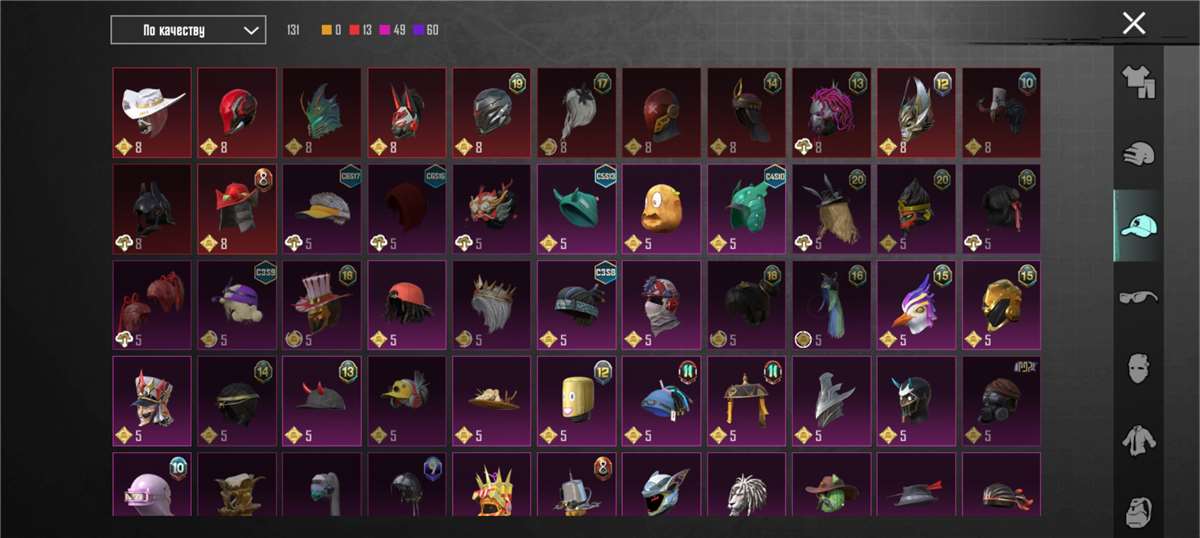Image resolution: width=1200 pixels, height=538 pixels.
Task: Close the inventory with the X icon
Action: pyautogui.click(x=1134, y=24)
